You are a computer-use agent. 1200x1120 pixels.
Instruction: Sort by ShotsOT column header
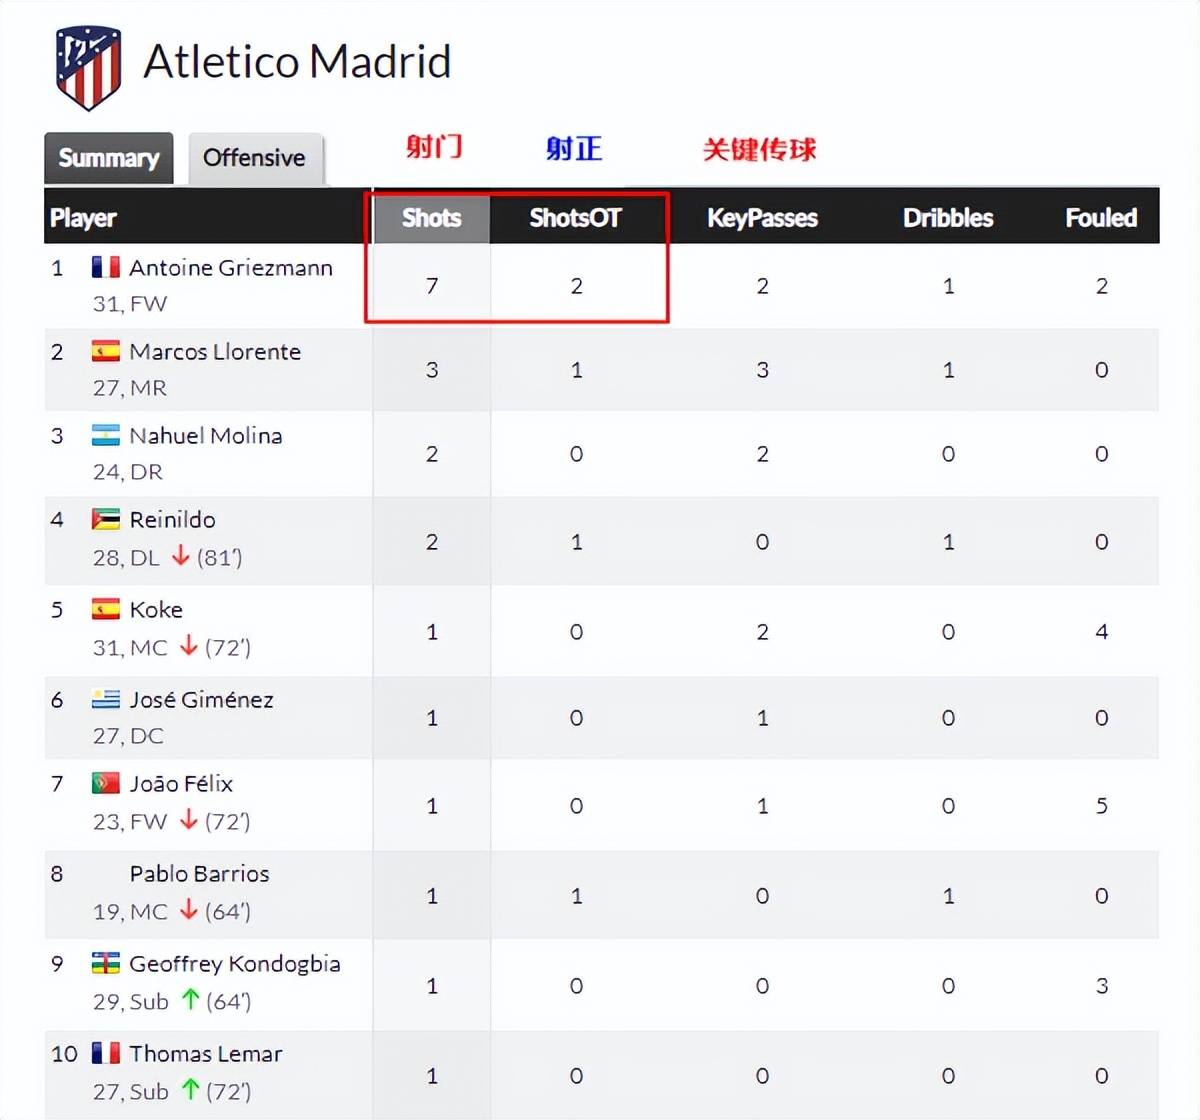[x=576, y=218]
